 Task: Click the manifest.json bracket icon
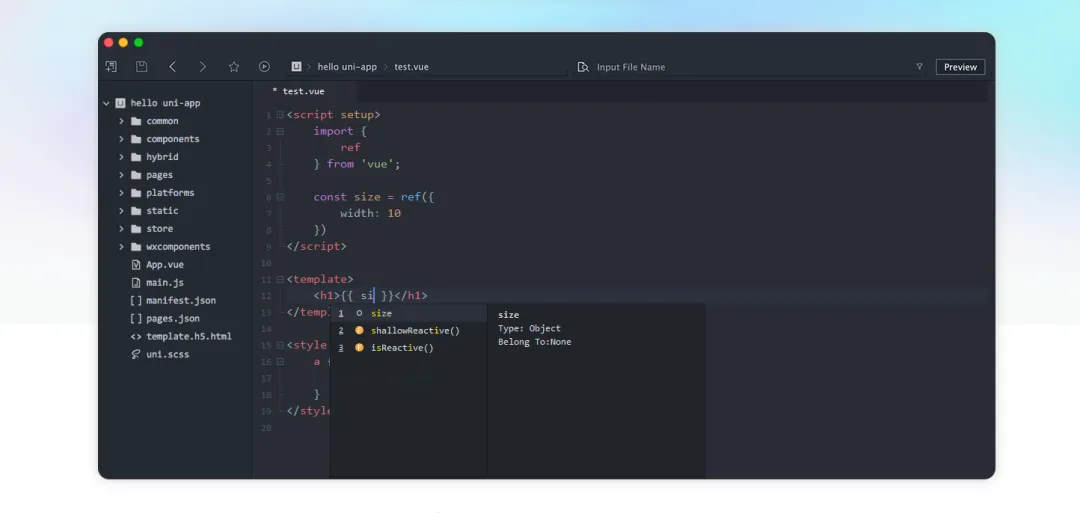tap(136, 300)
